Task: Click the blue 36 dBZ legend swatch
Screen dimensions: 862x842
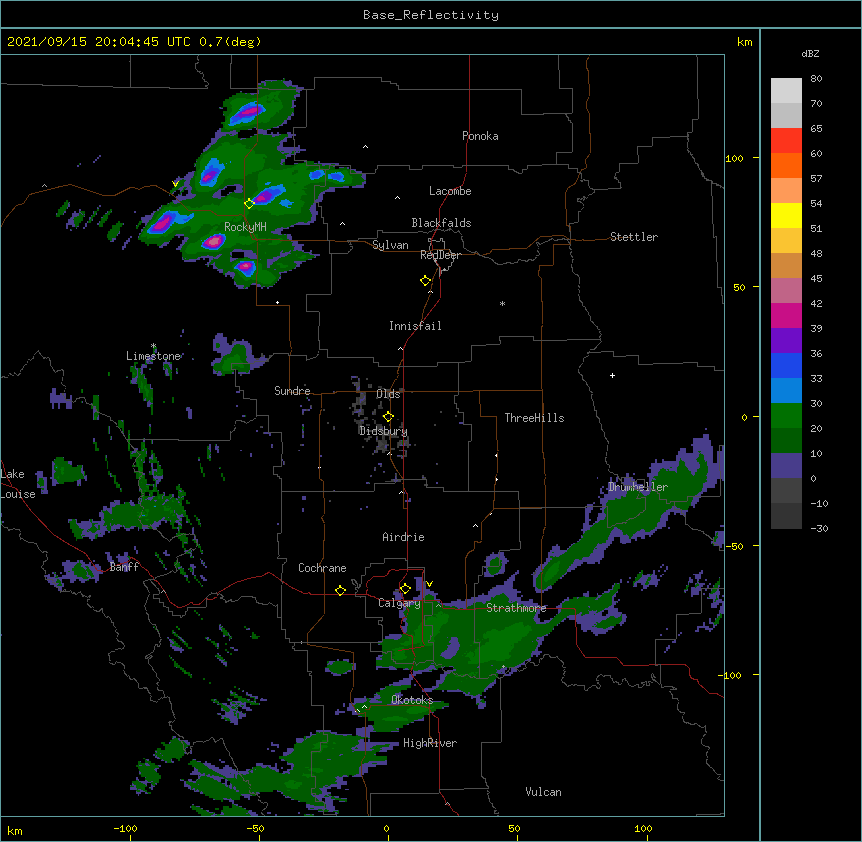Action: pyautogui.click(x=786, y=365)
